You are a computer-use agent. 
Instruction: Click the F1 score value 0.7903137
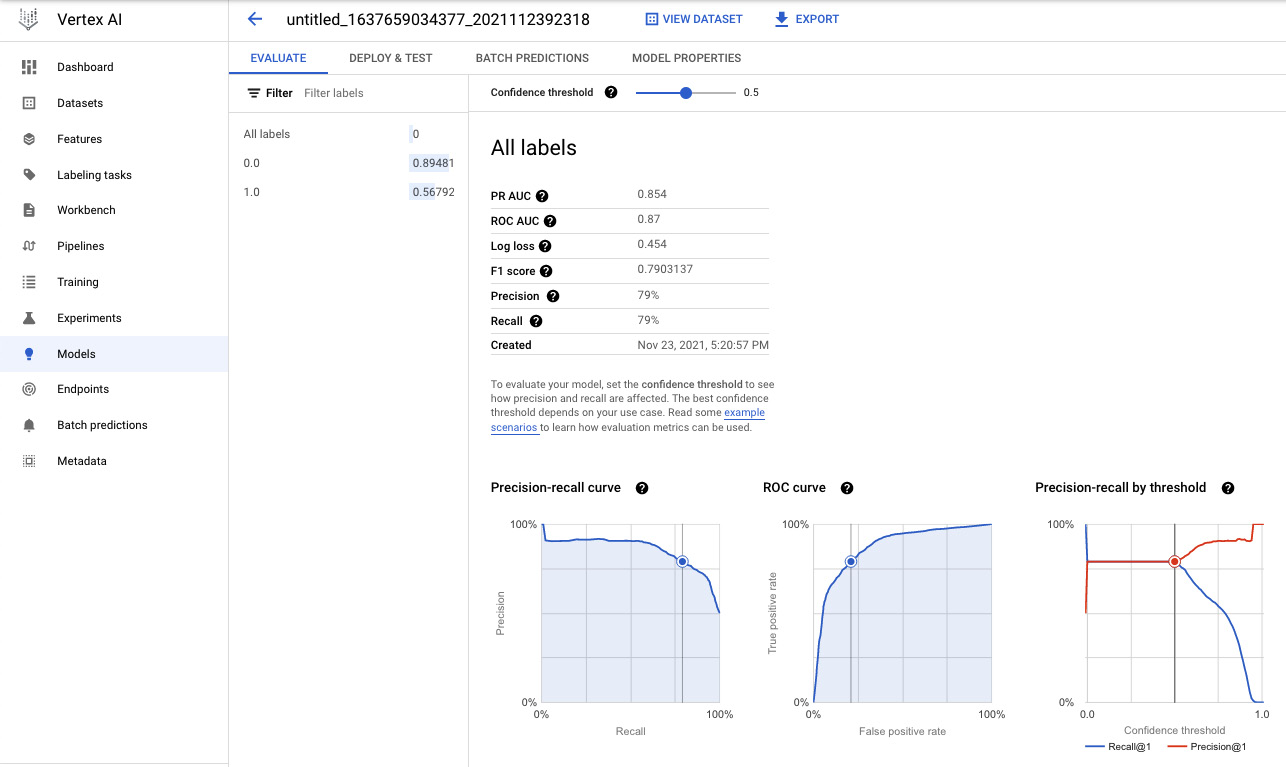pos(665,269)
